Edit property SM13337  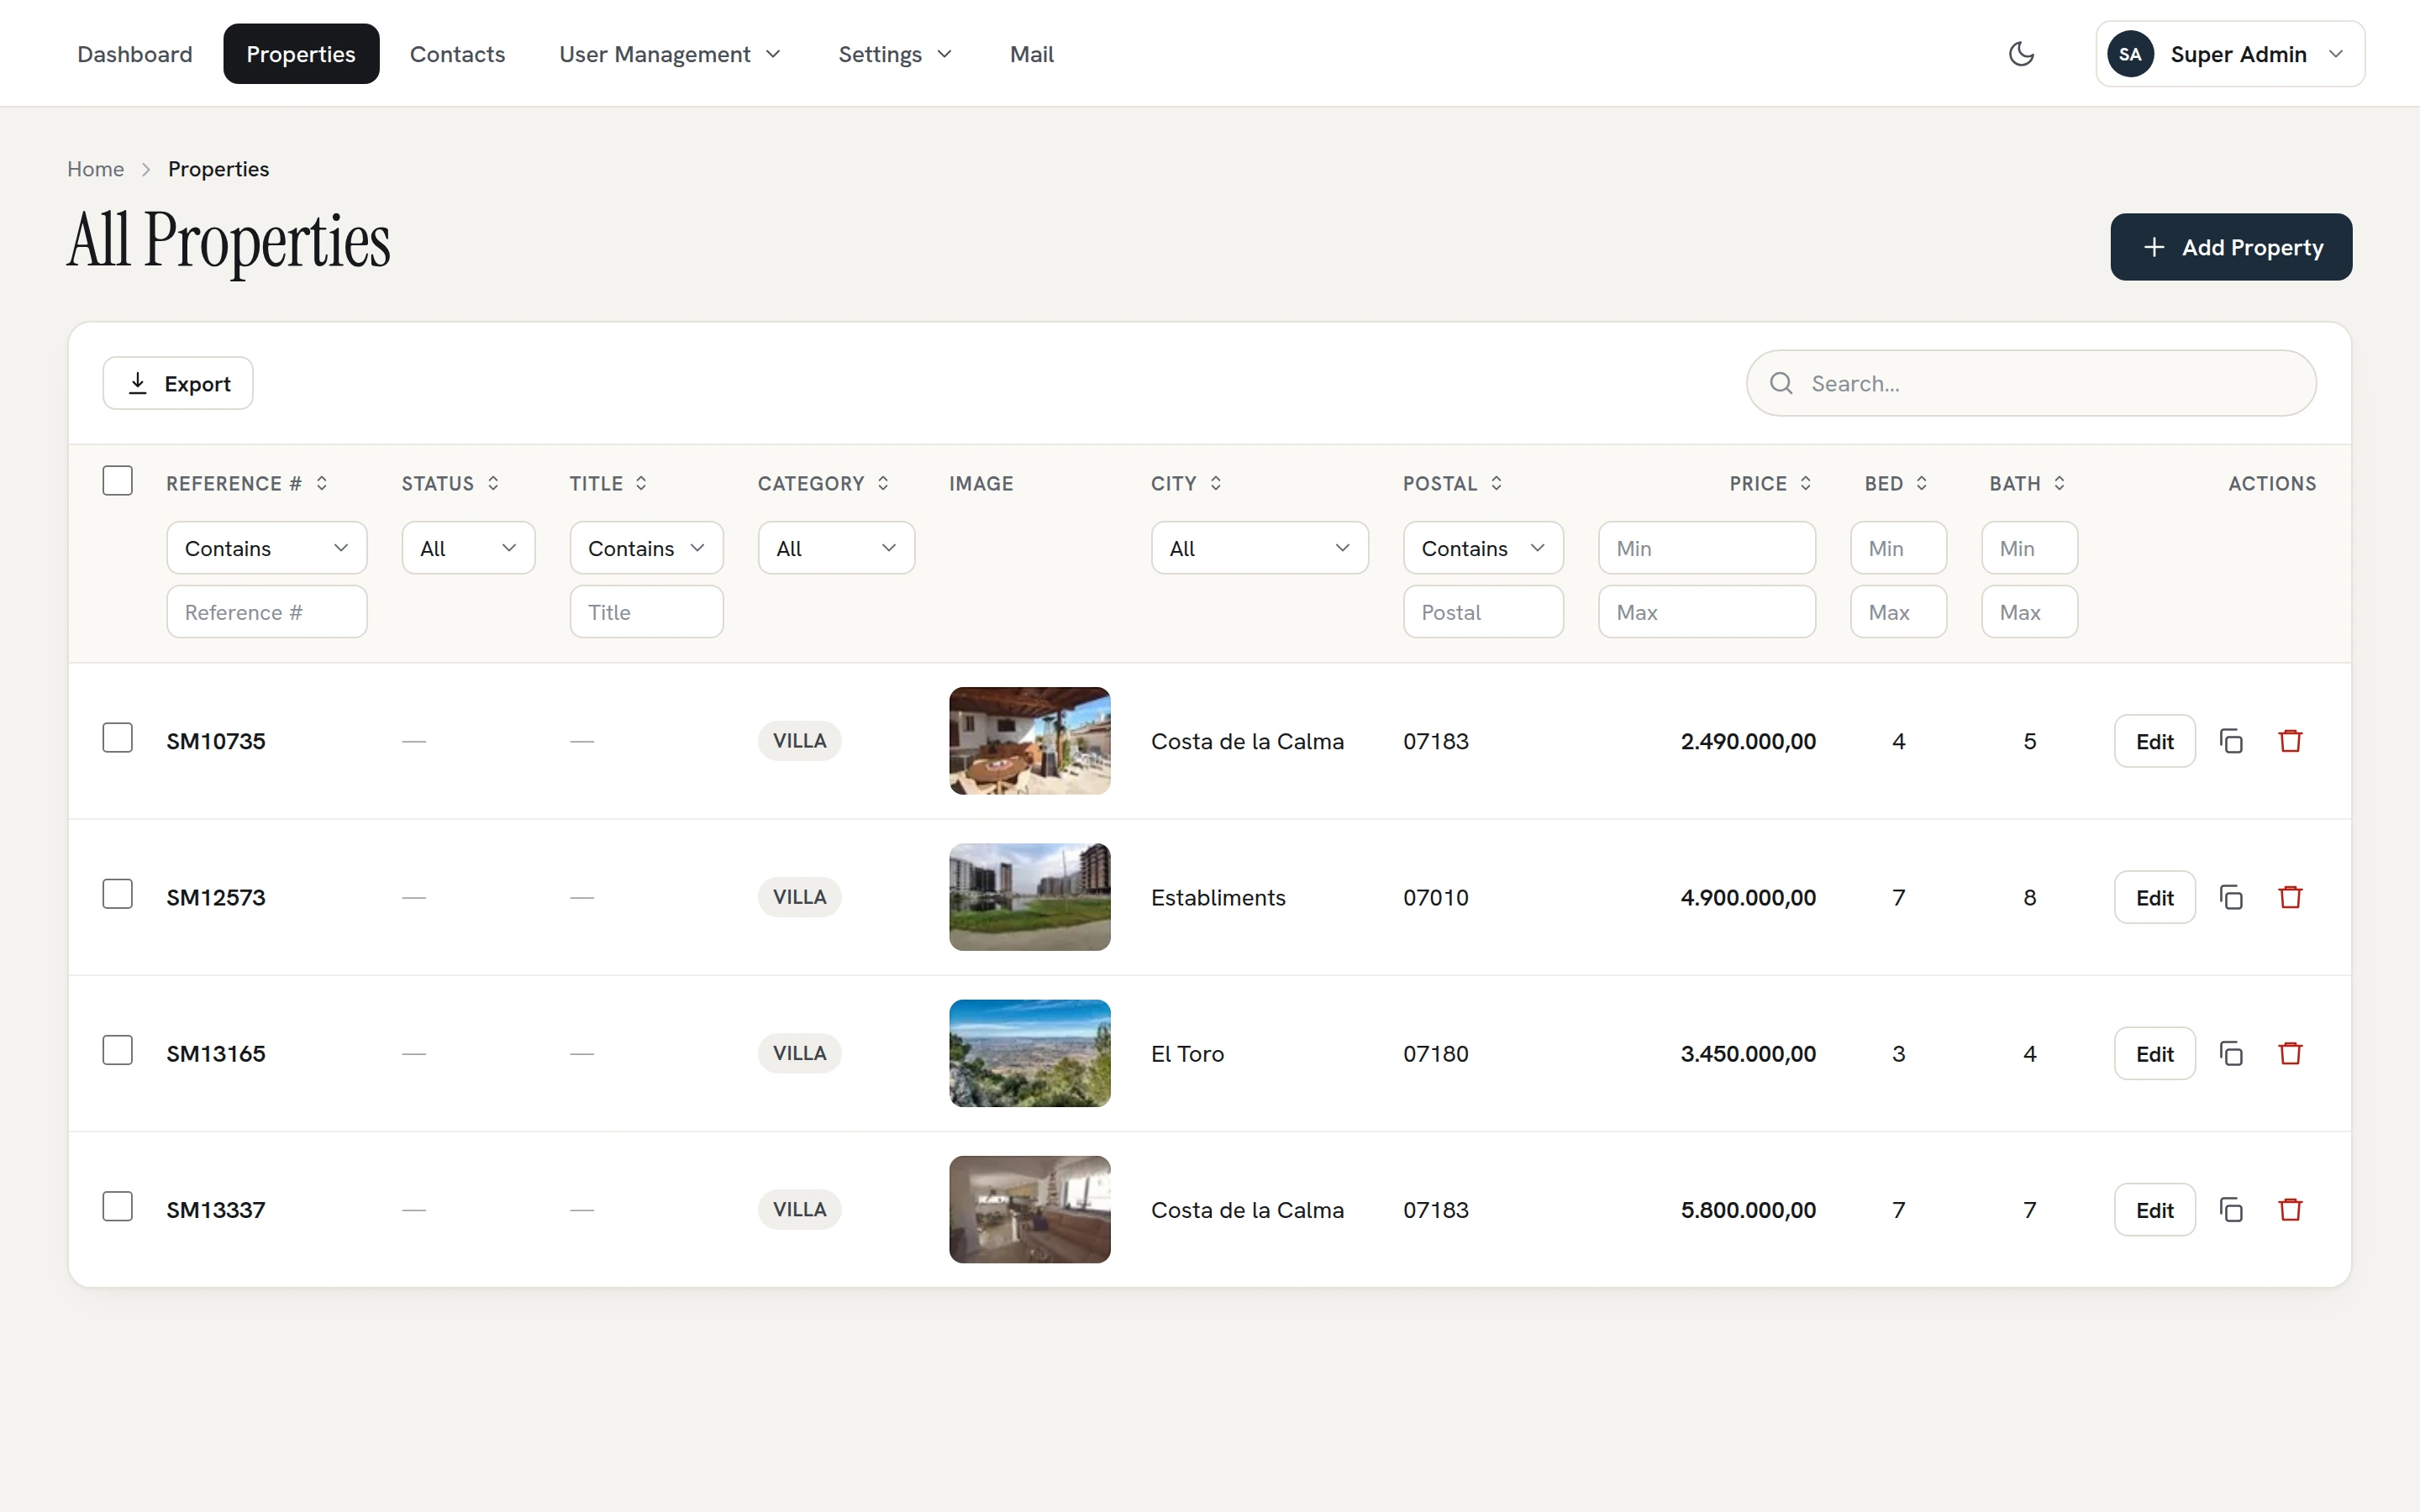[2154, 1209]
